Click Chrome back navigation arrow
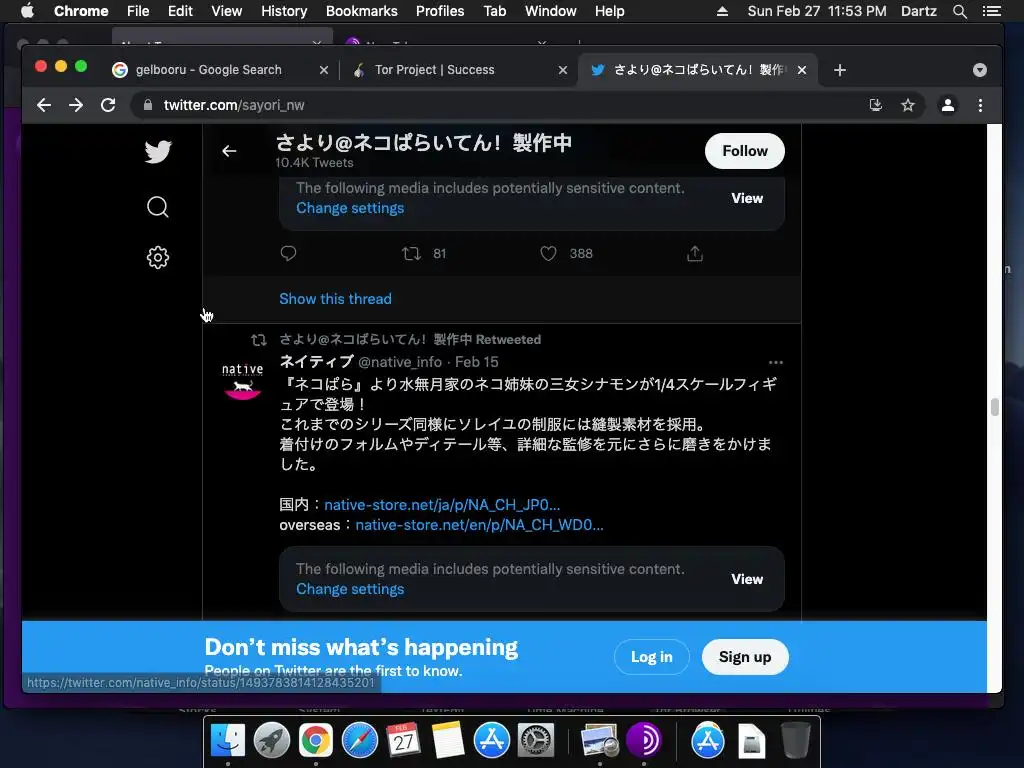 [44, 105]
